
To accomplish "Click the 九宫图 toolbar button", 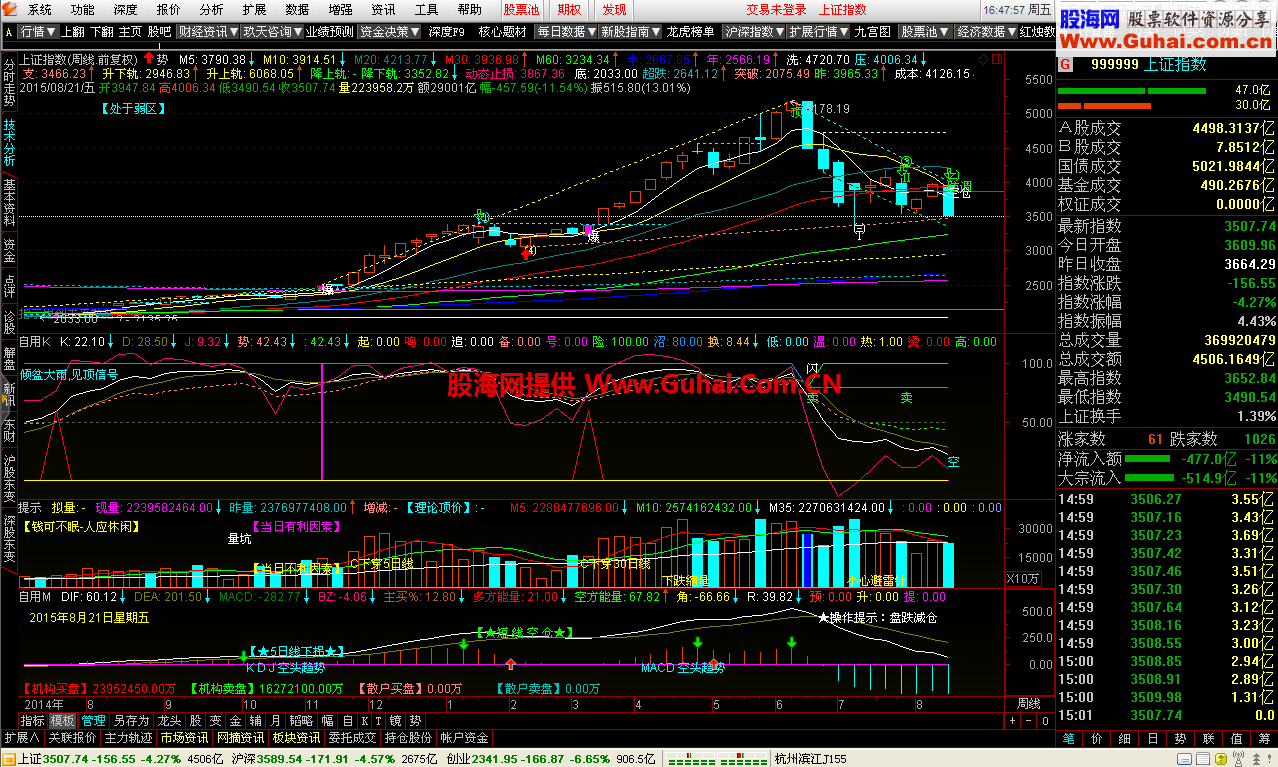I will coord(872,31).
